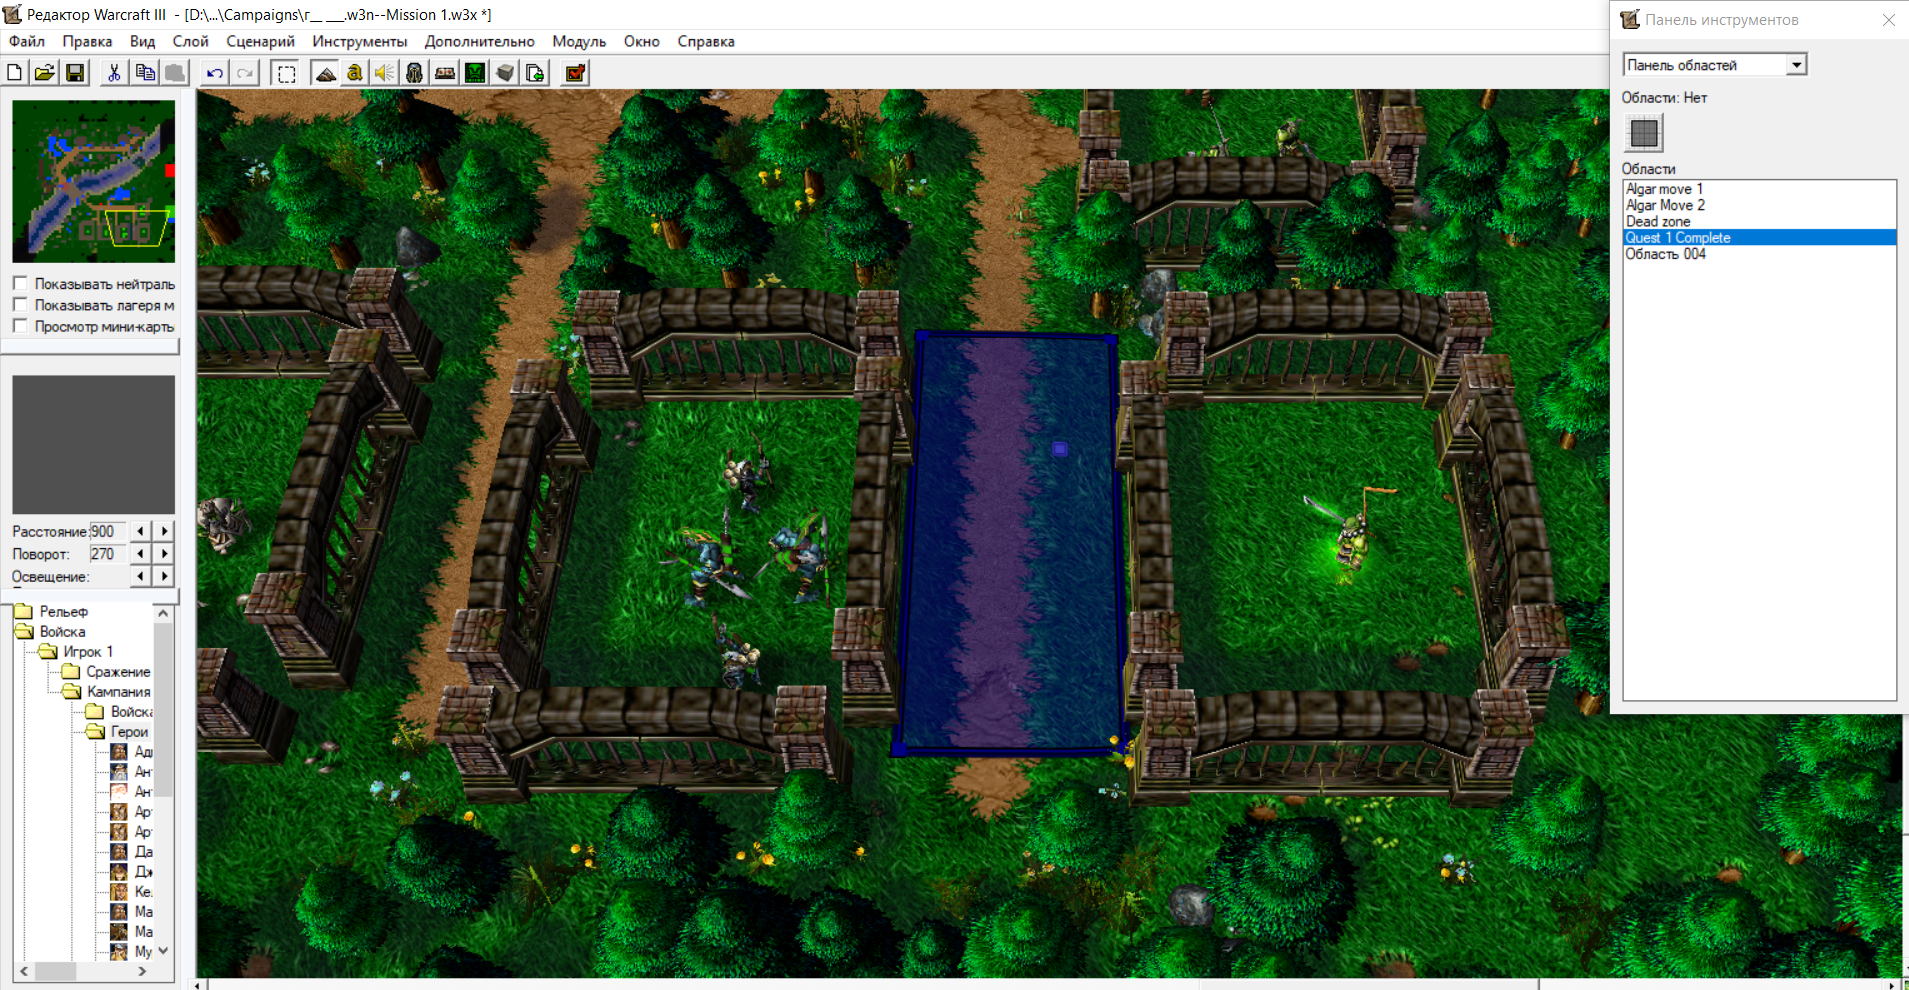This screenshot has height=990, width=1909.
Task: Create a new map with toolbar icon
Action: click(15, 73)
